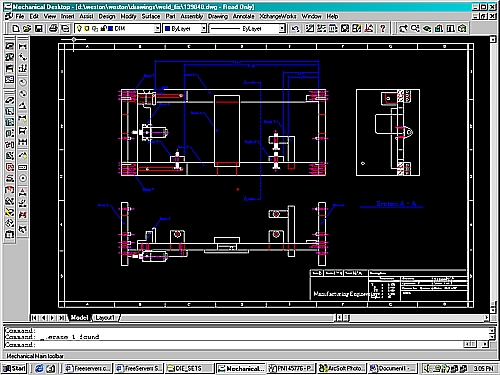Image resolution: width=500 pixels, height=375 pixels.
Task: Expand the DIM layer dropdown
Action: click(x=157, y=29)
